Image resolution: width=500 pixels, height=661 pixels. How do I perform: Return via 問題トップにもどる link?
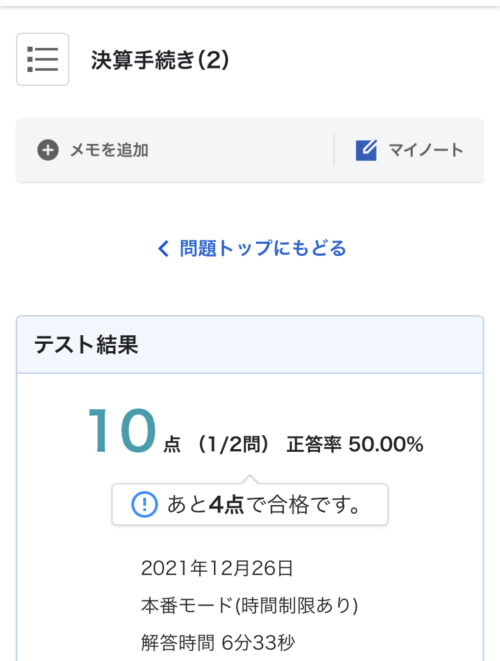[252, 248]
